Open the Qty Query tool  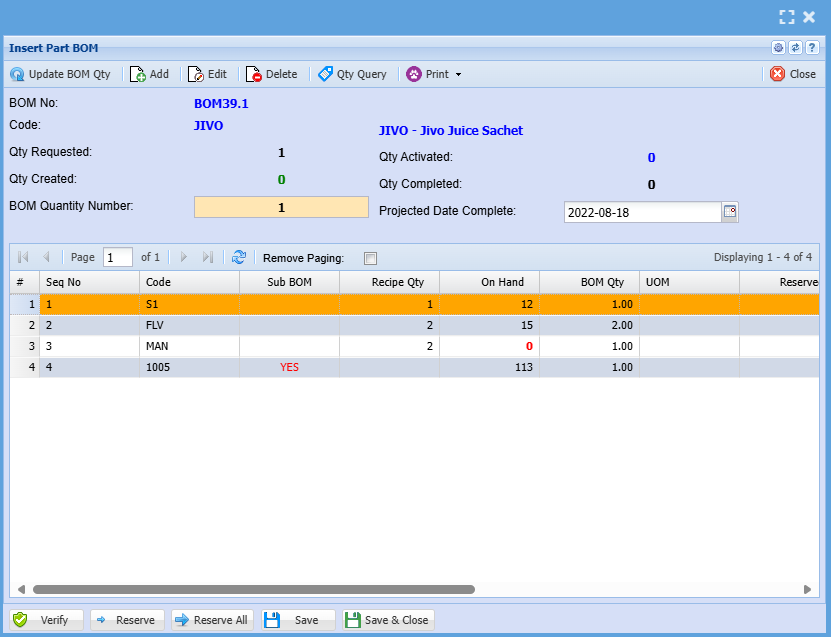coord(352,74)
